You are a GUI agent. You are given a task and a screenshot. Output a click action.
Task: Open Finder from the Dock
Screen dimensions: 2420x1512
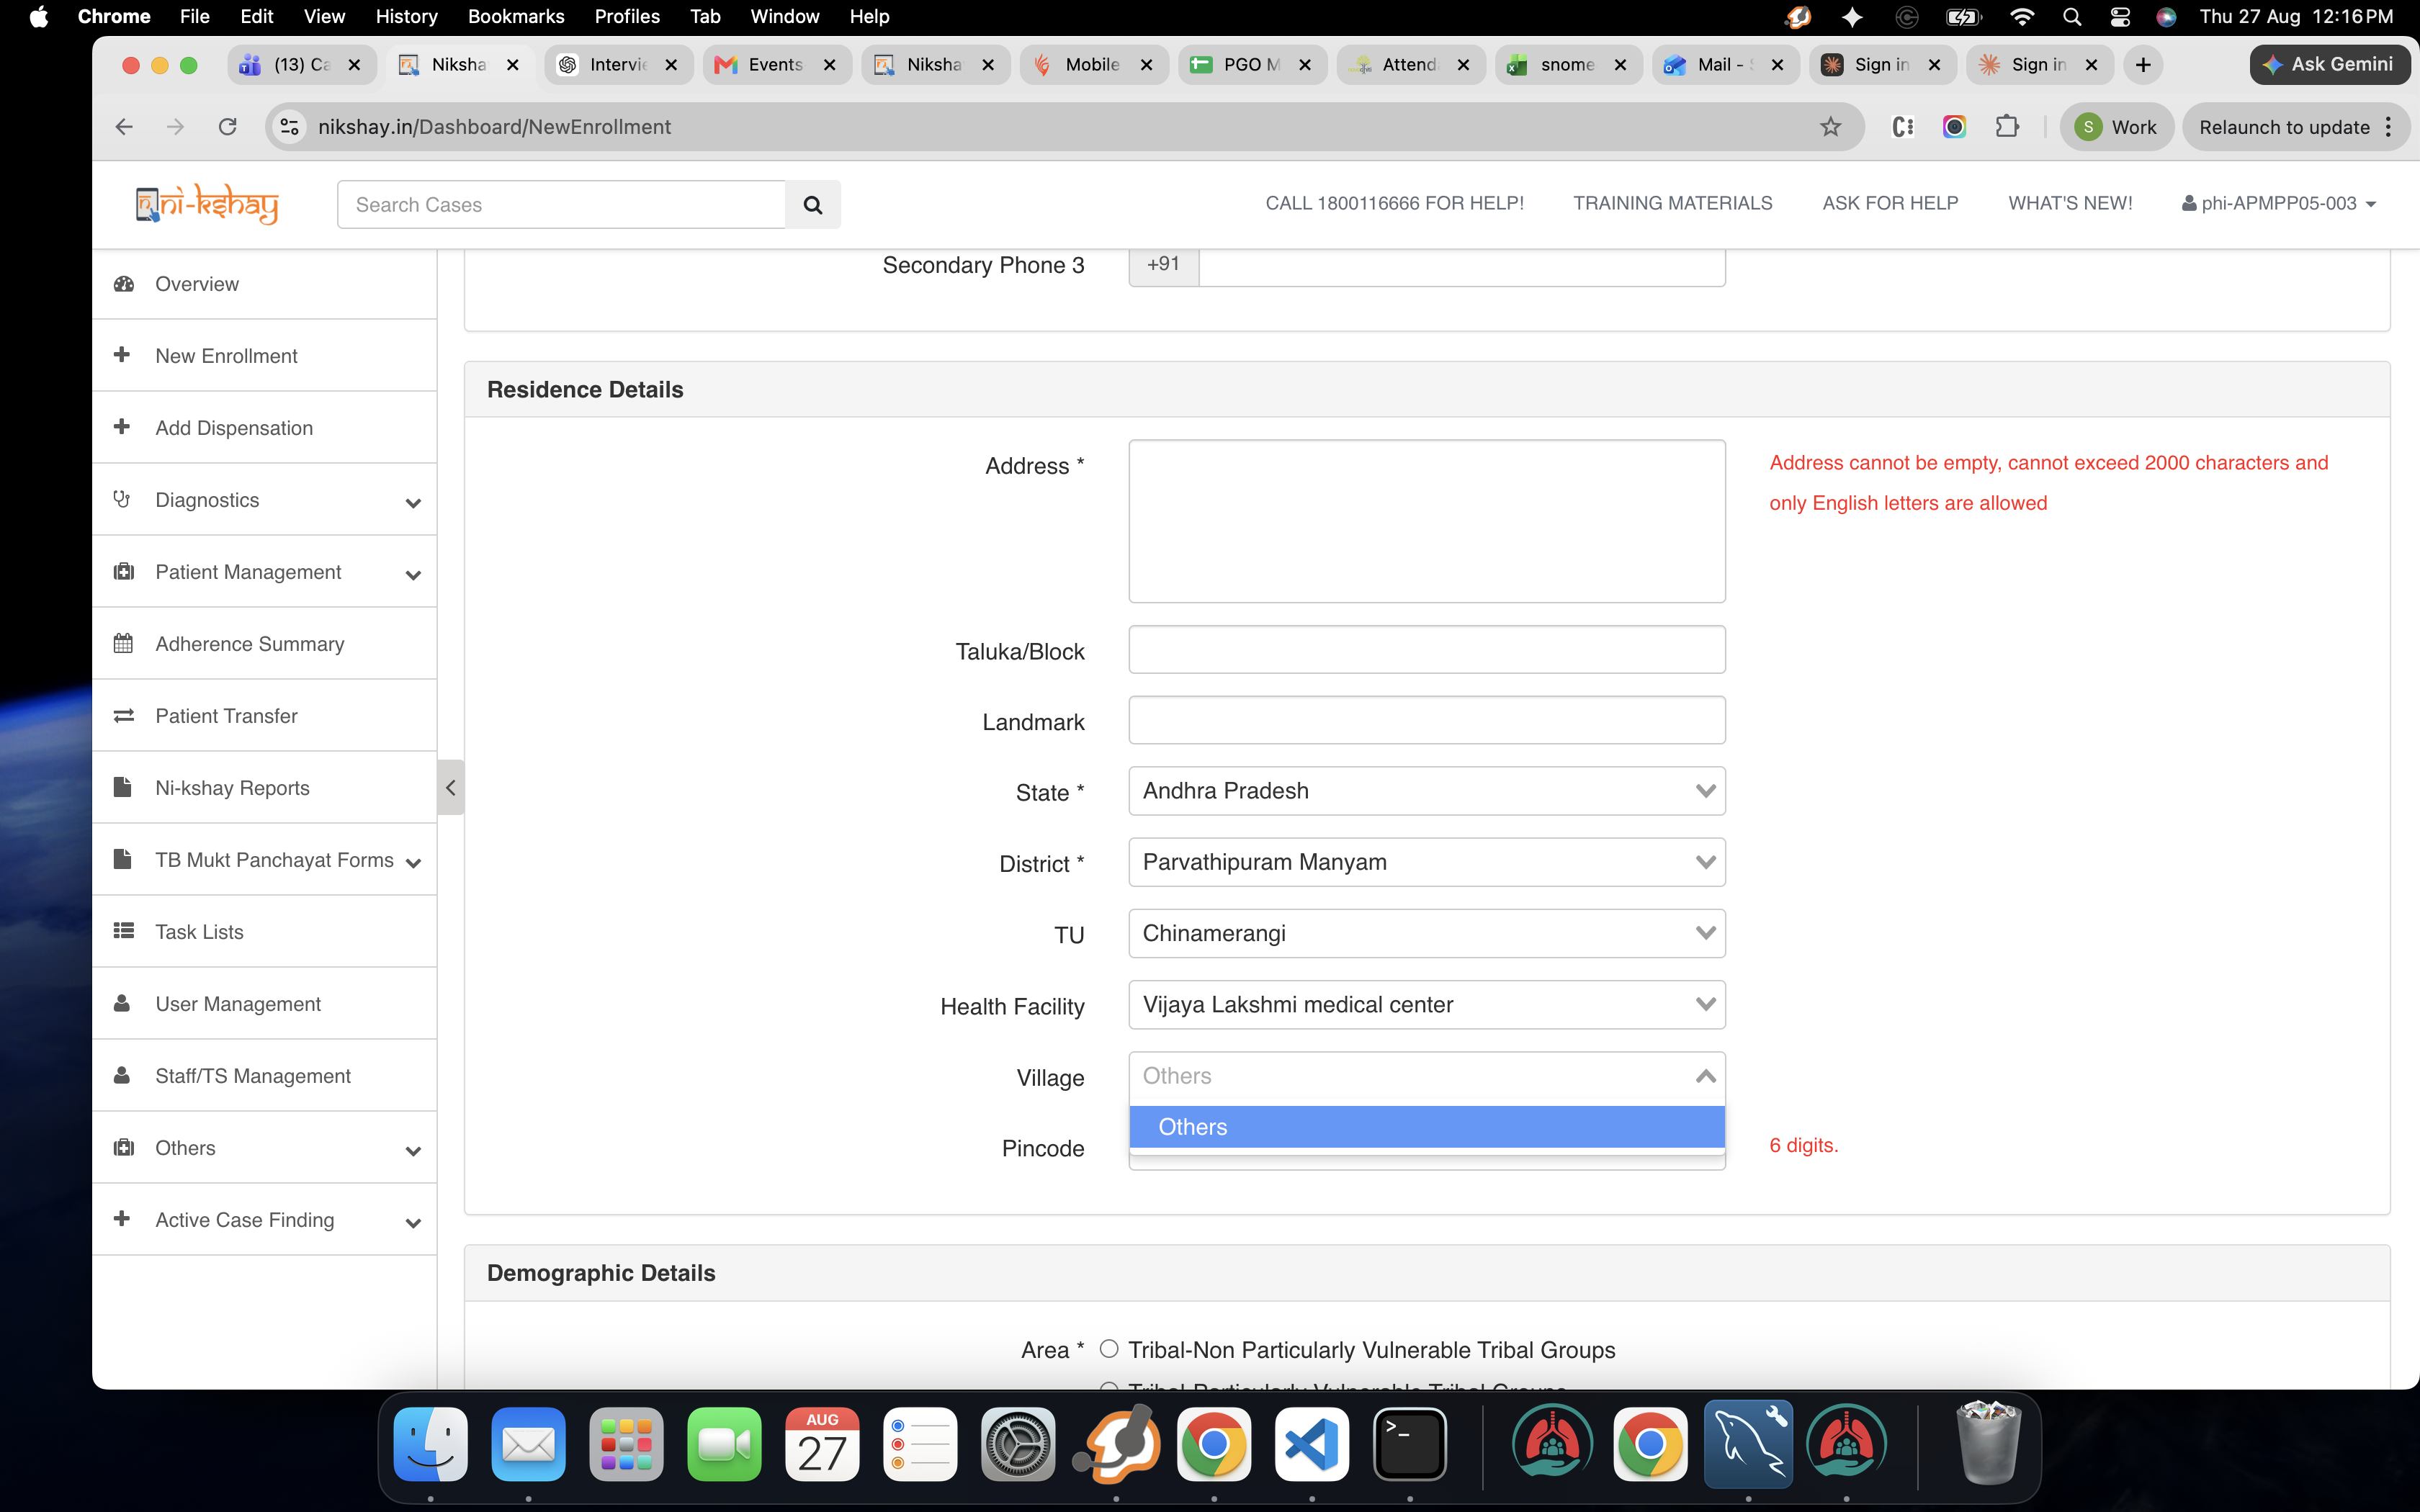(430, 1444)
